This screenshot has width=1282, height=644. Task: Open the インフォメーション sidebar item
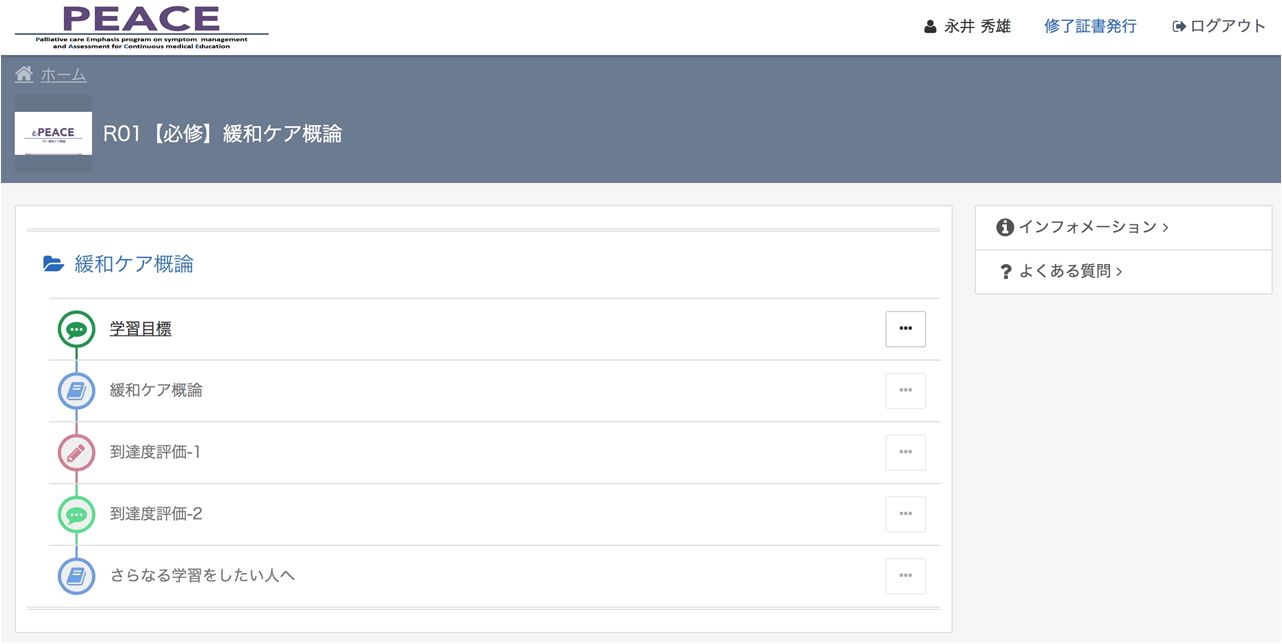[x=1123, y=228]
